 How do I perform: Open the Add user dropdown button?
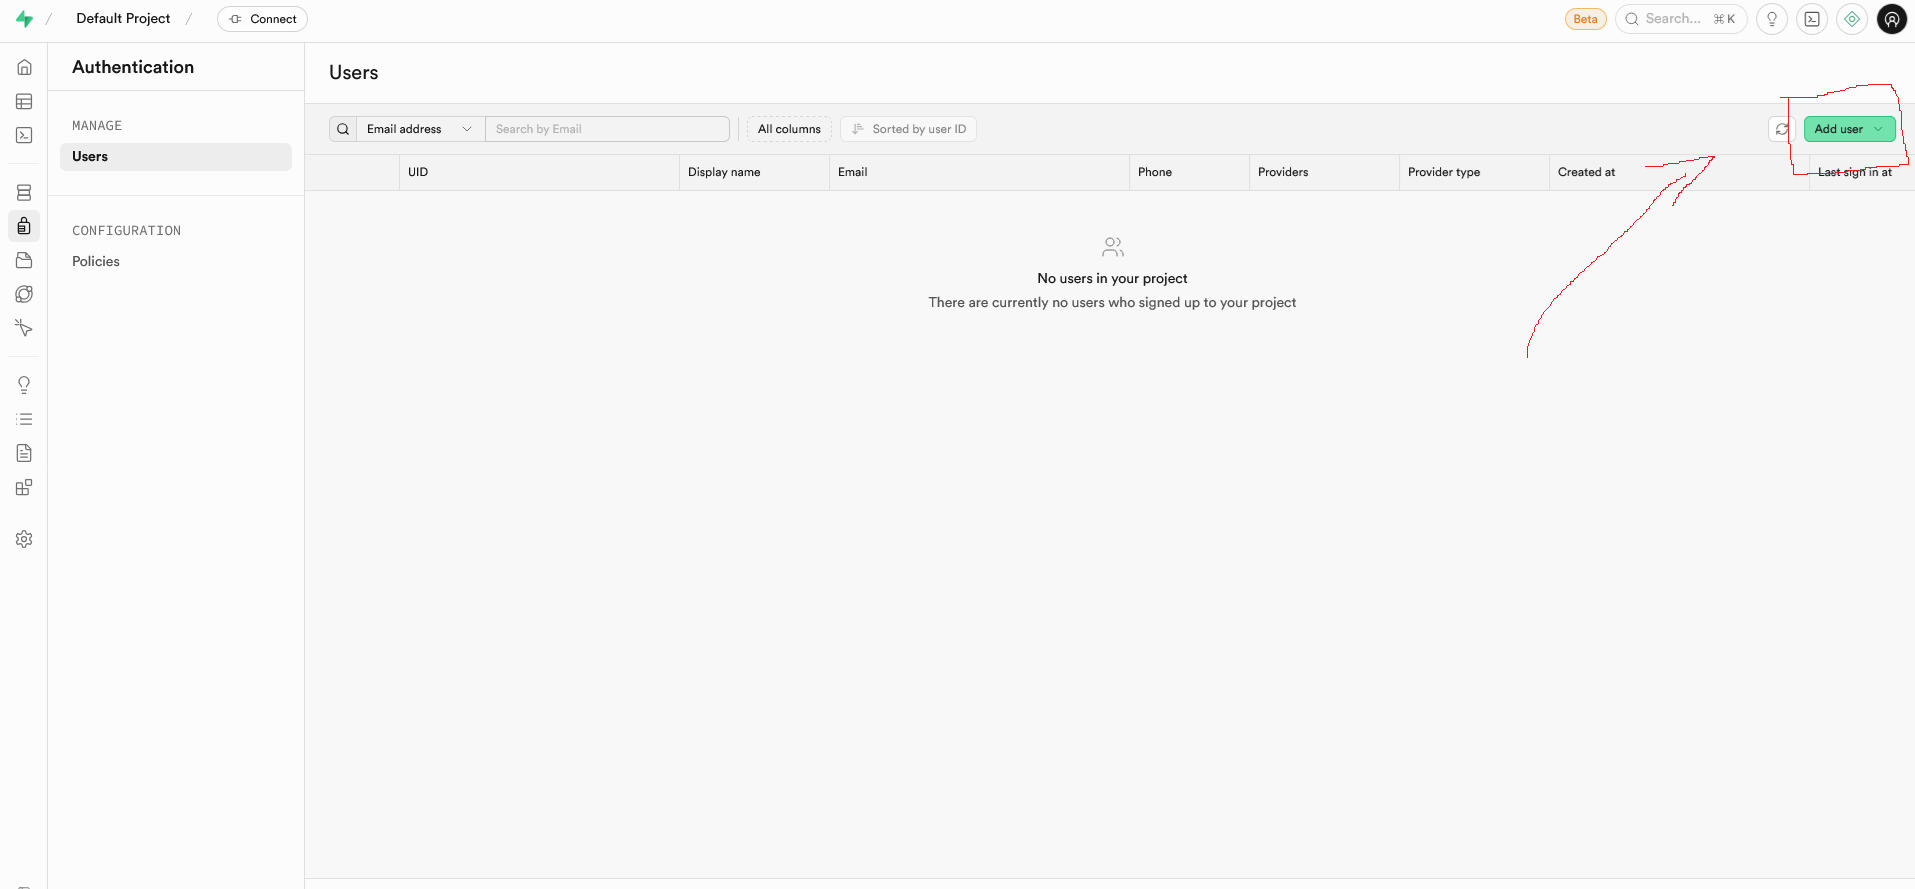tap(1849, 129)
